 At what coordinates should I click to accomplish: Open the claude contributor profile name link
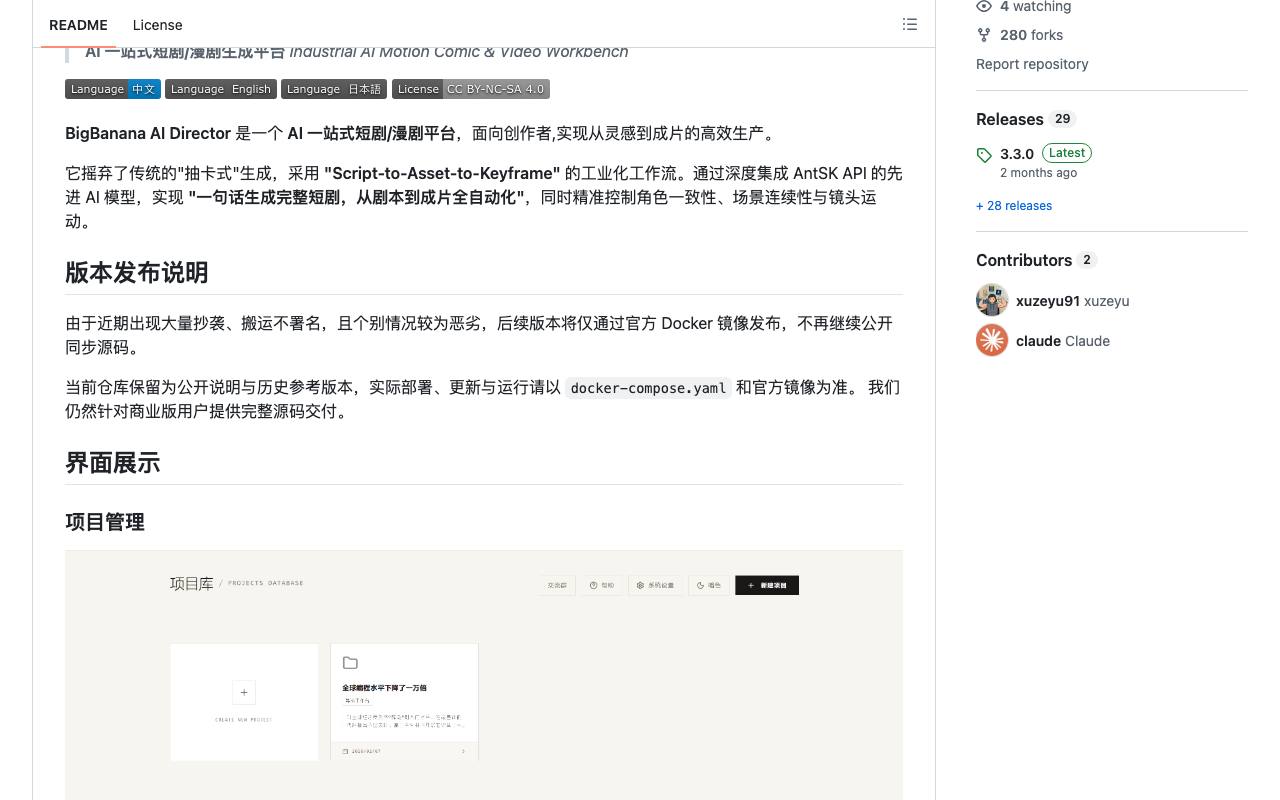point(1038,341)
